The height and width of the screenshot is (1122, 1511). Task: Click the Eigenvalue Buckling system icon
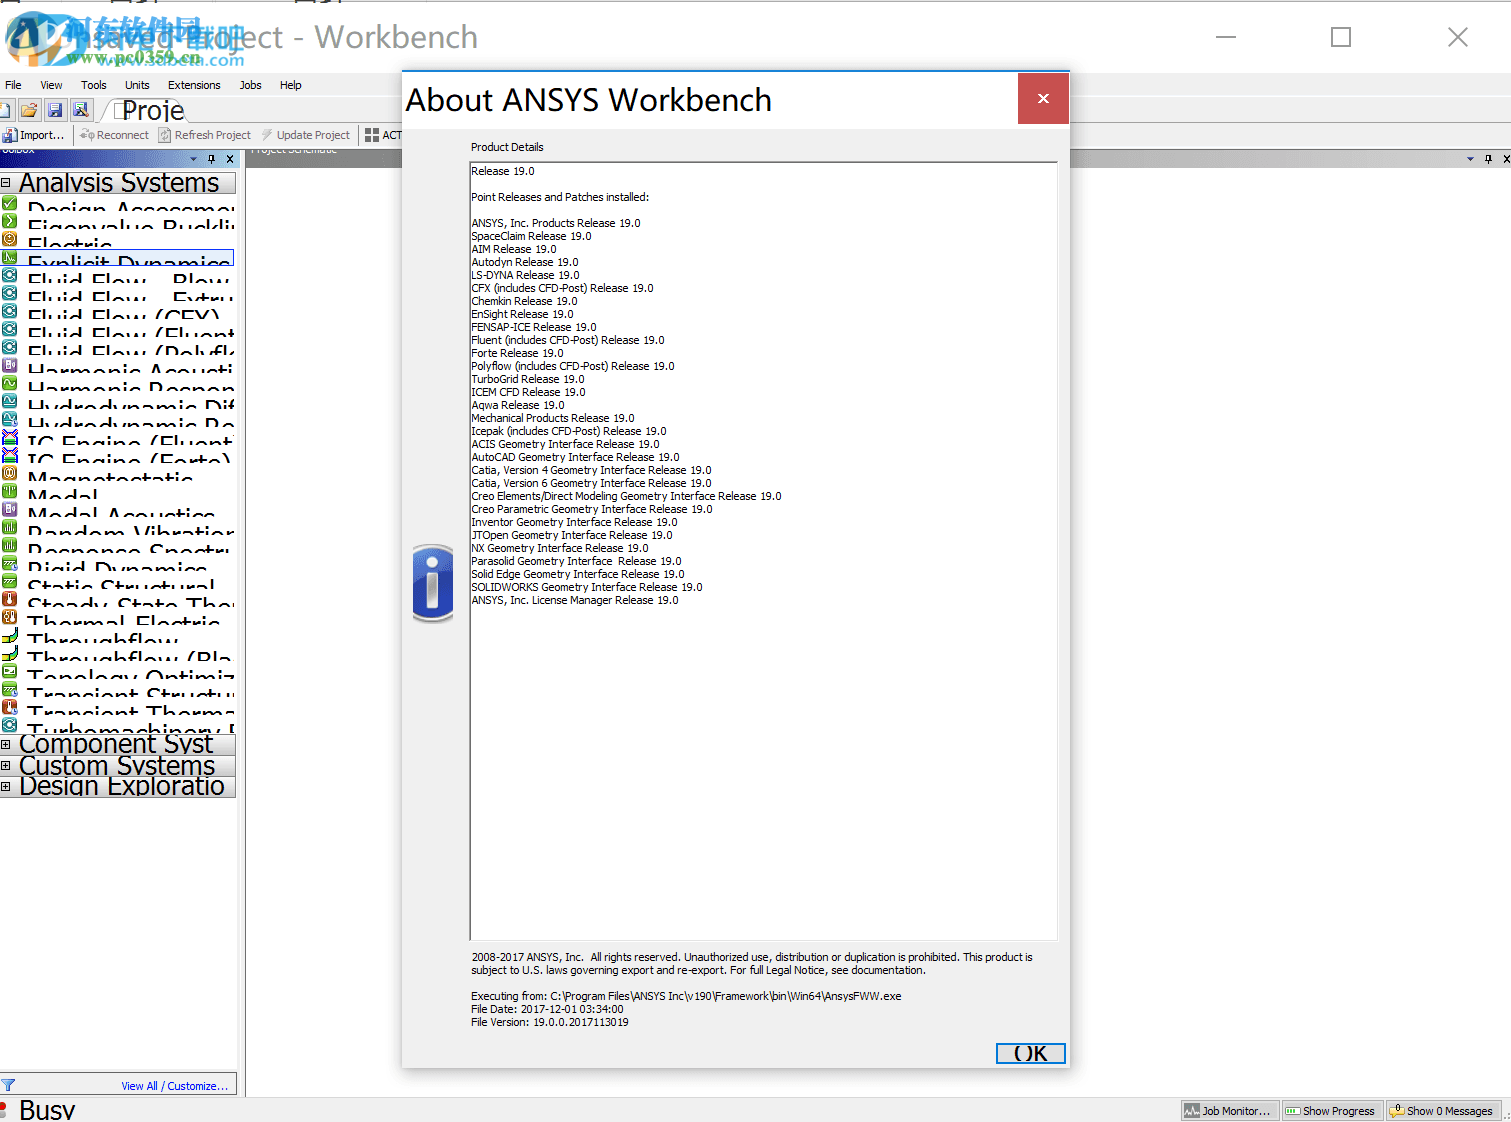(10, 221)
